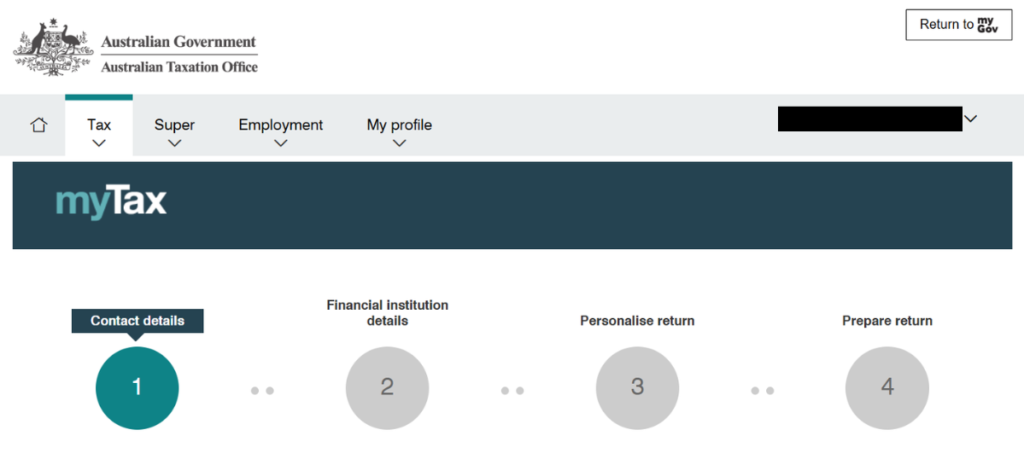Open the Super menu item
This screenshot has width=1024, height=459.
click(174, 125)
